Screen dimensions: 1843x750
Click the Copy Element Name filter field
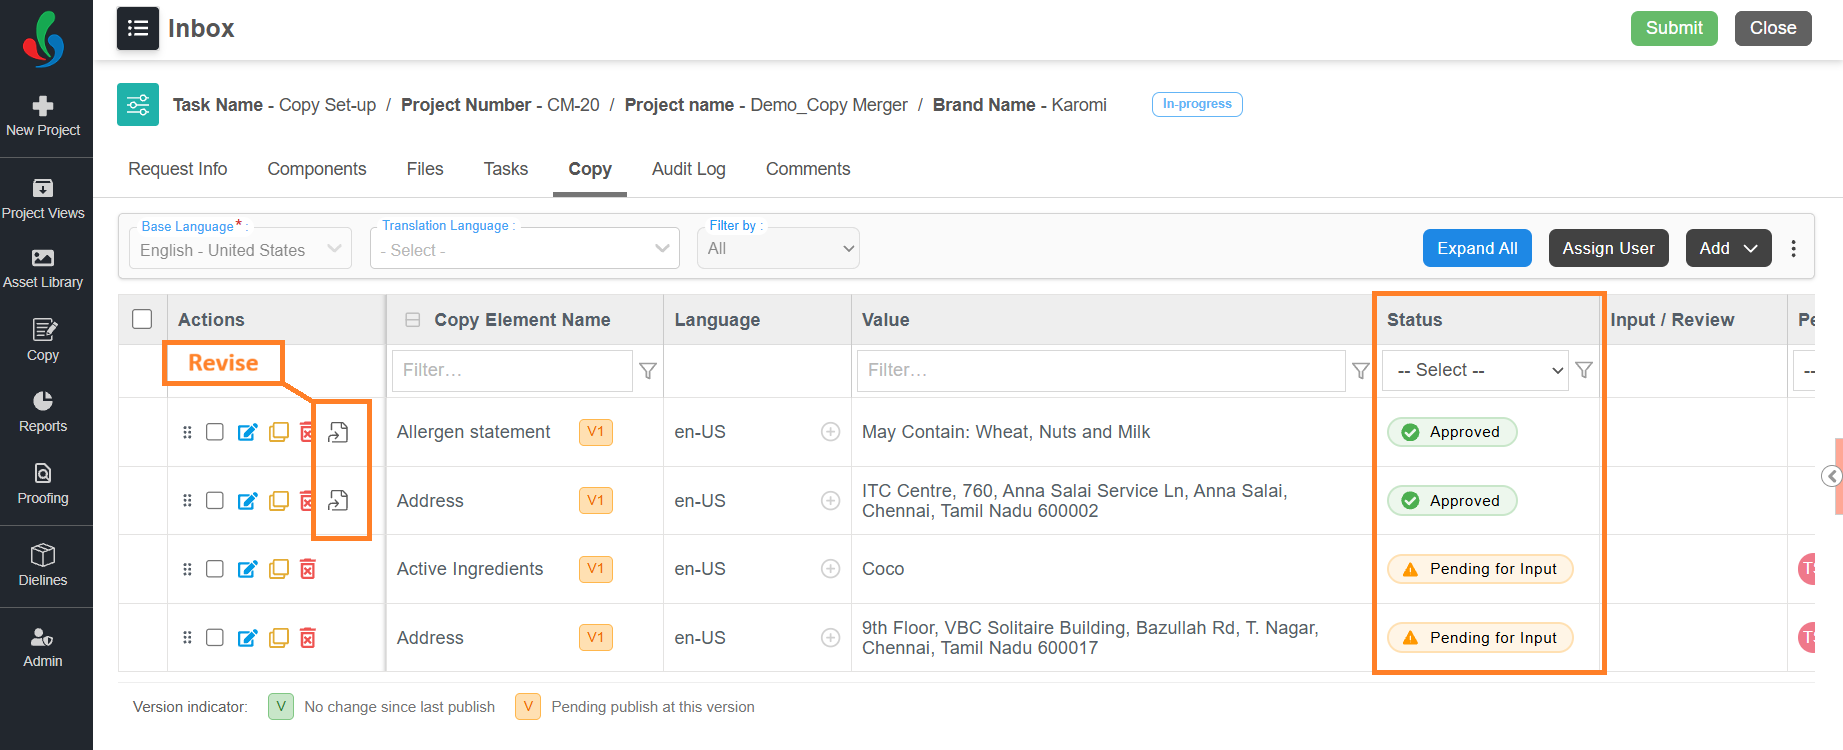click(x=512, y=370)
